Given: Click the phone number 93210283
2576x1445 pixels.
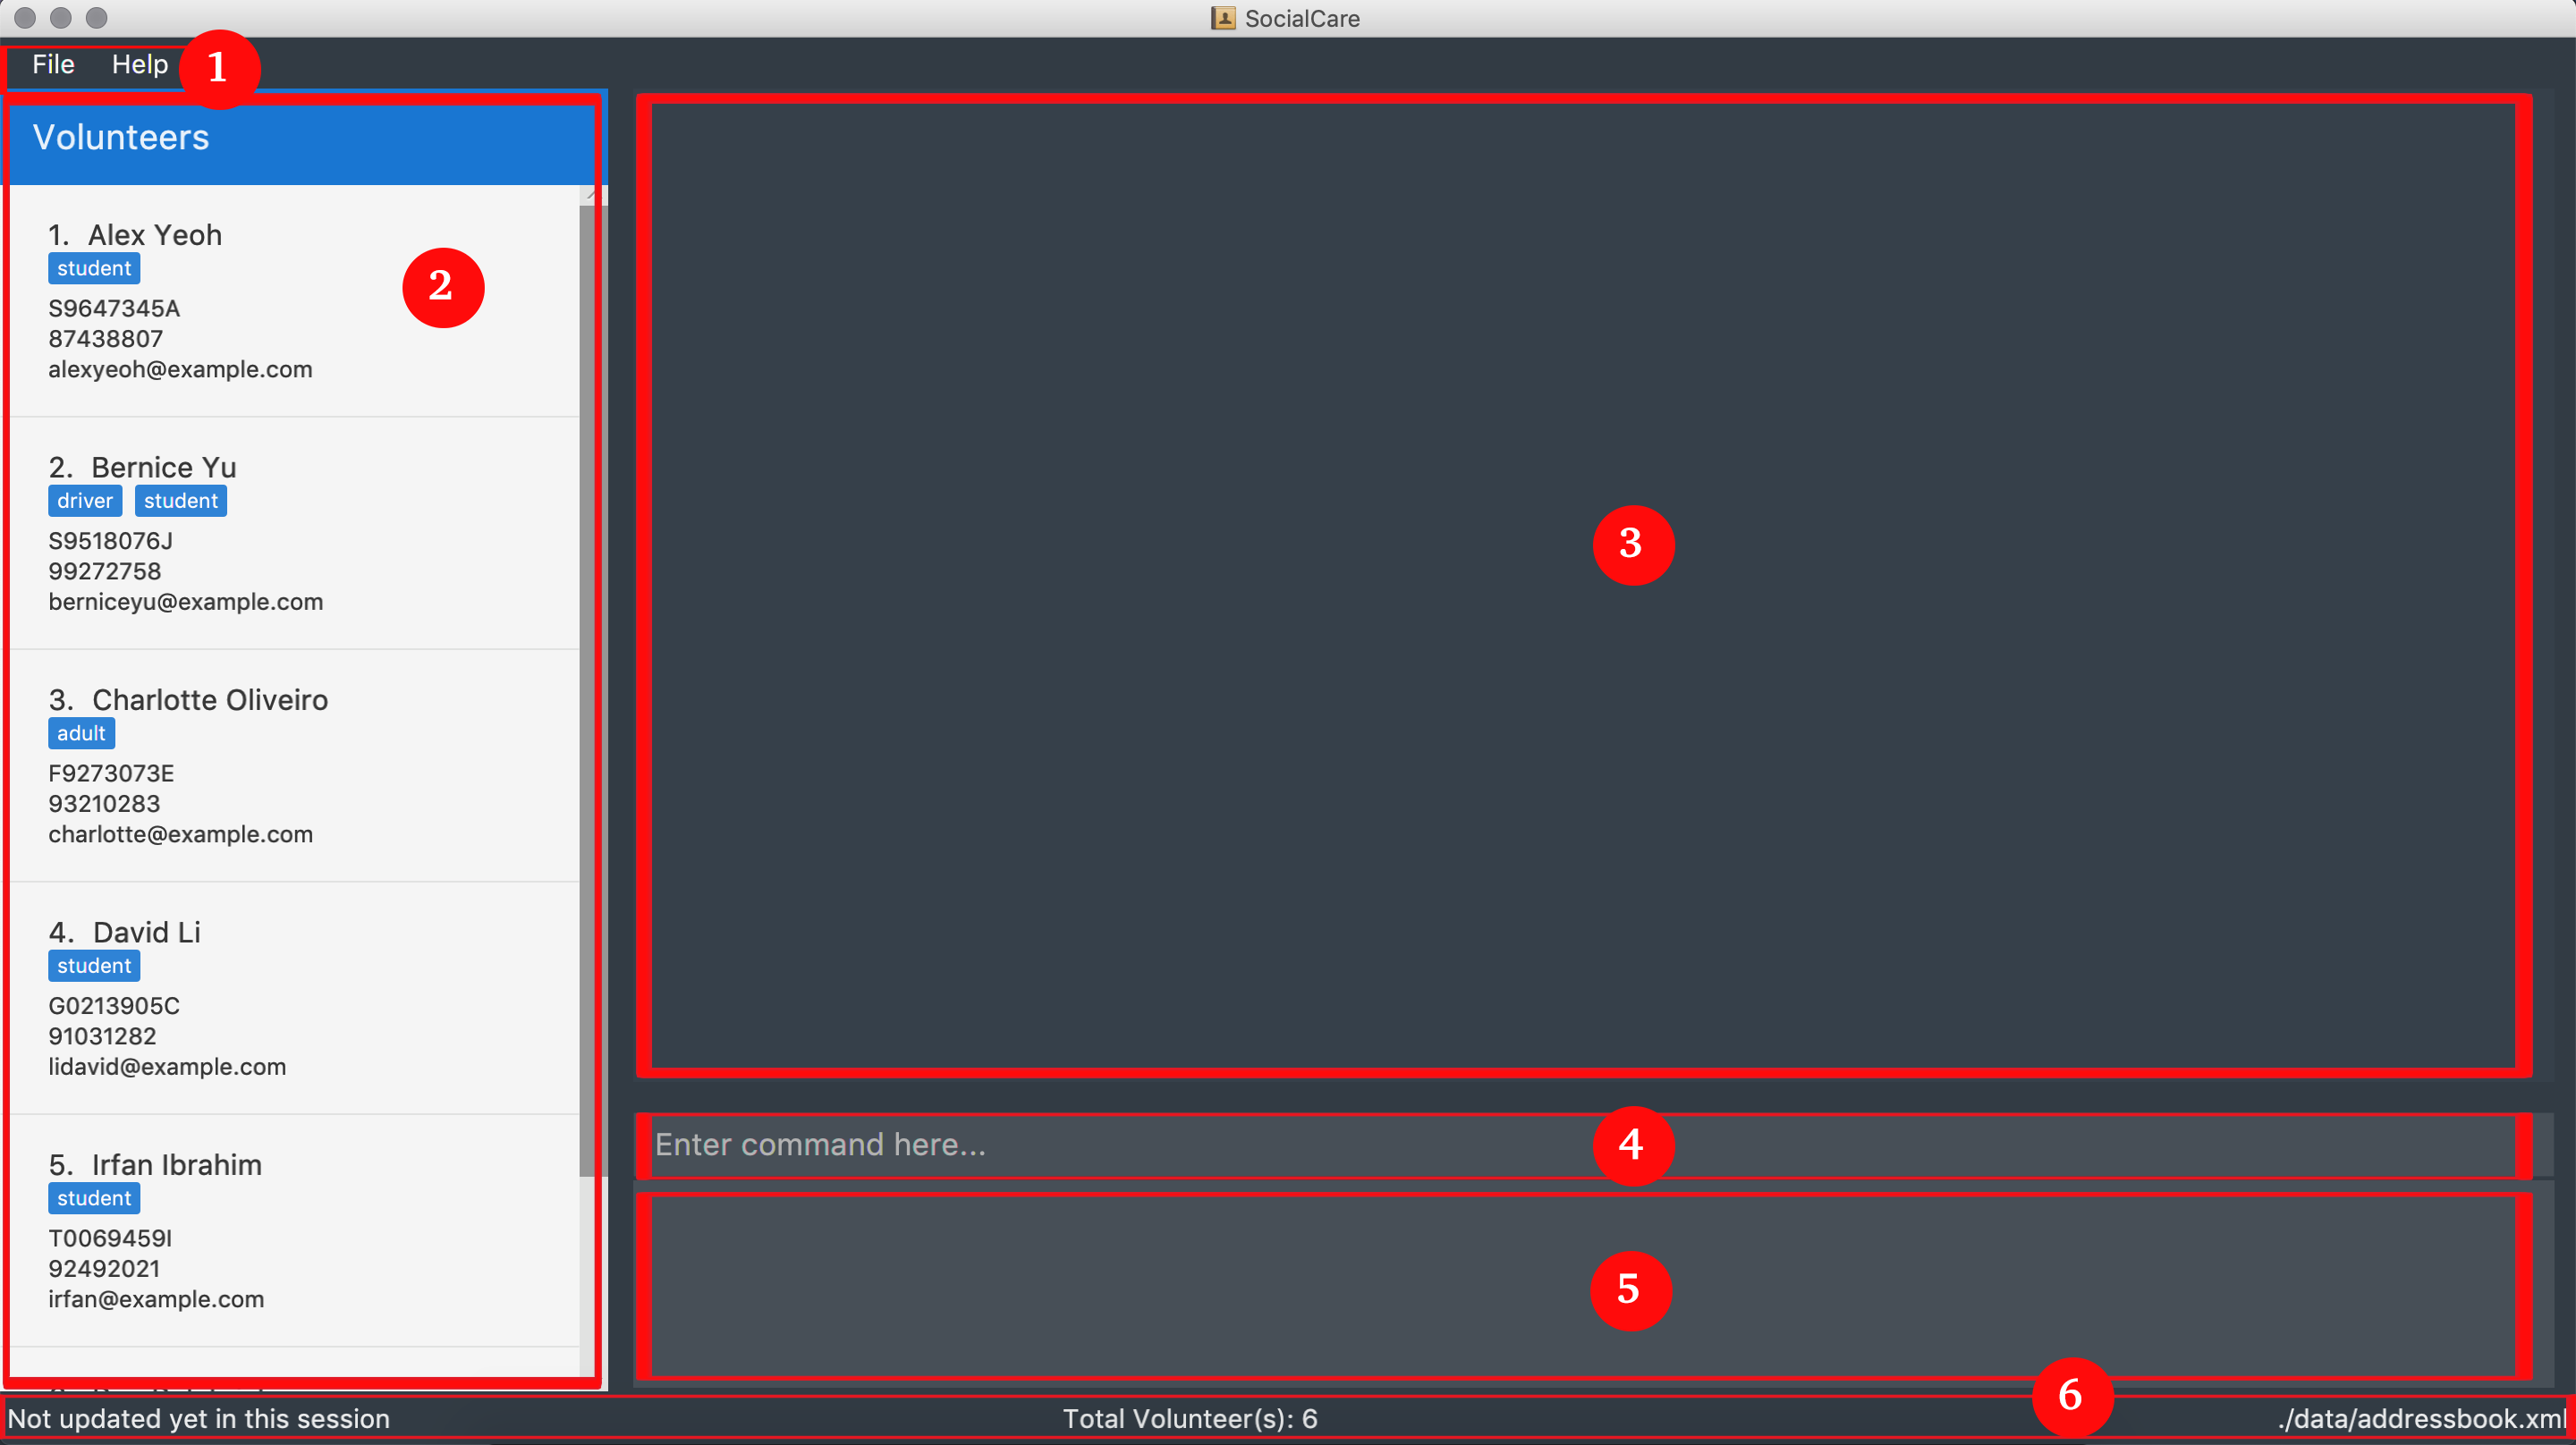Looking at the screenshot, I should 104,804.
